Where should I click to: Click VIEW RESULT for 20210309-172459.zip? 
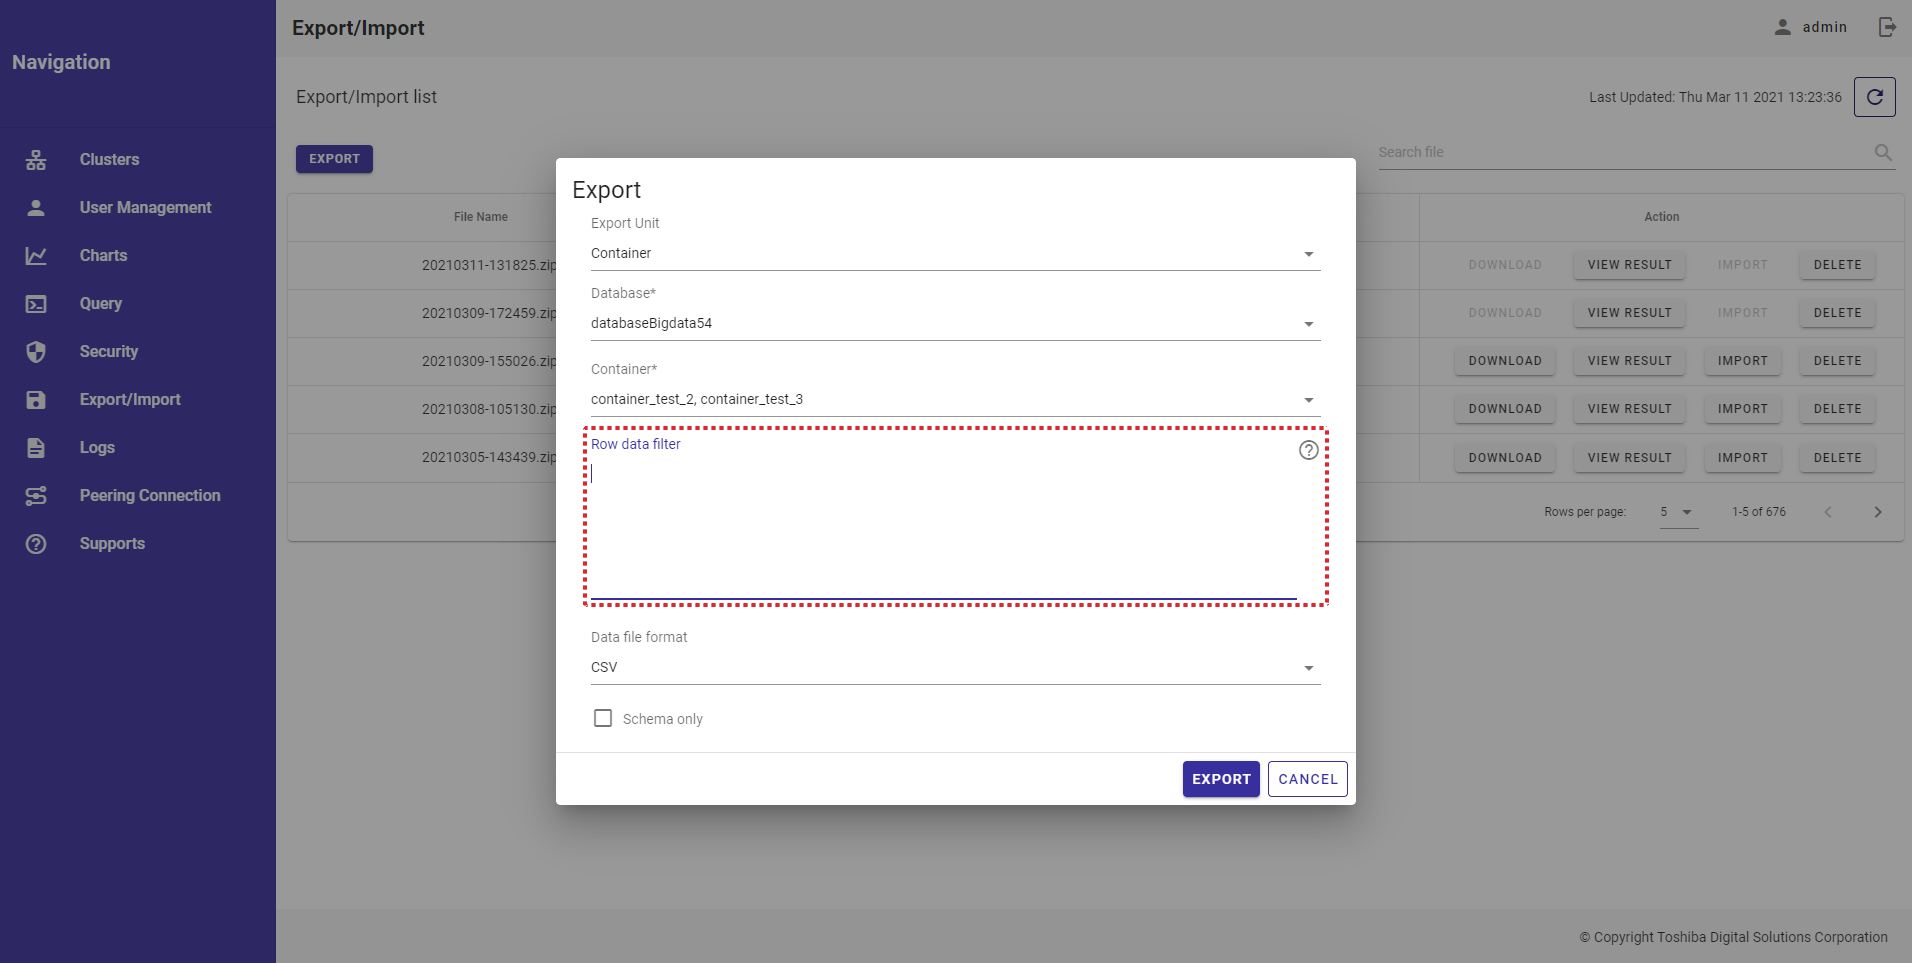(1629, 313)
